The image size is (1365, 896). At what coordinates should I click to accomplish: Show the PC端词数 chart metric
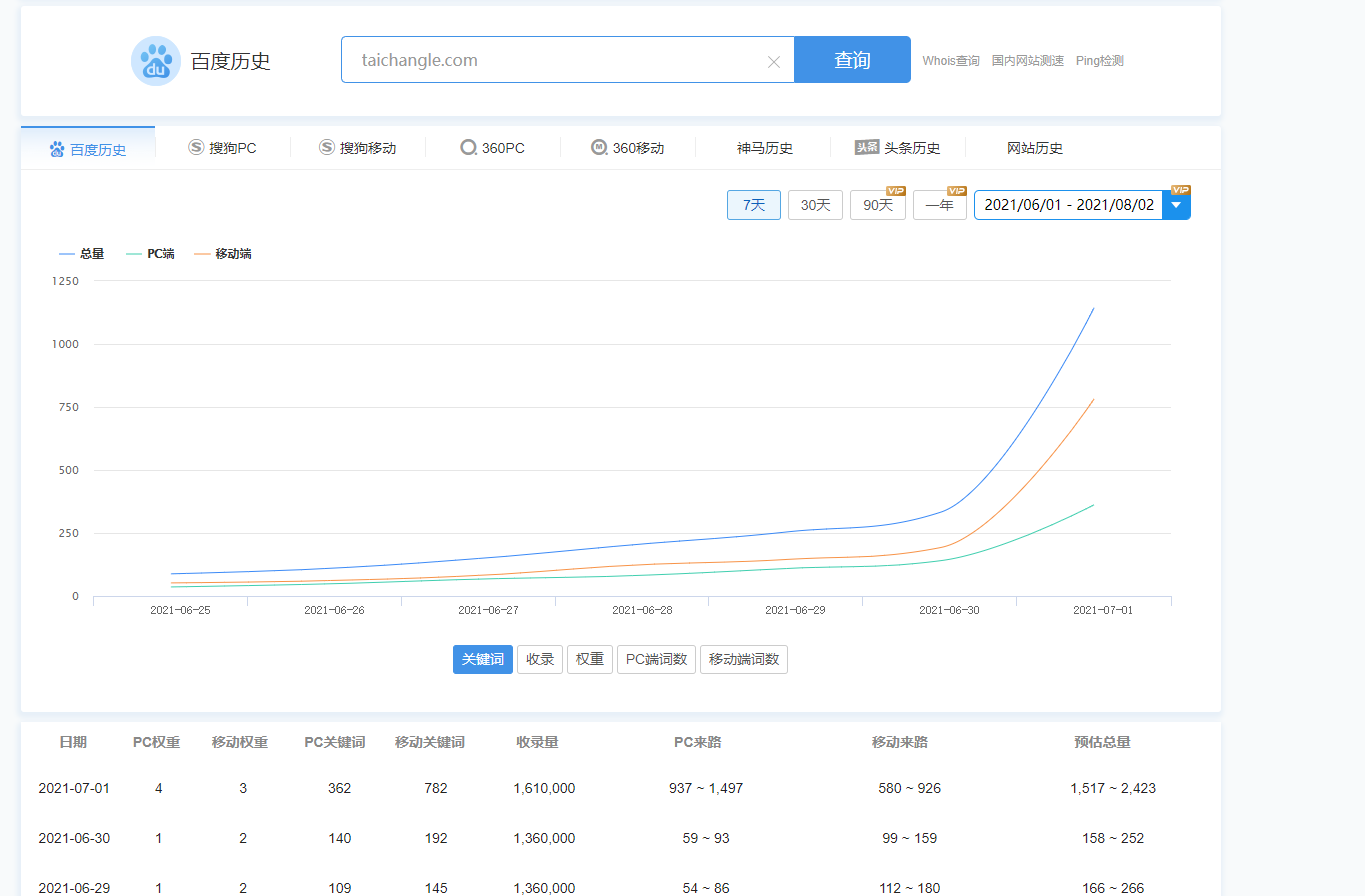tap(656, 660)
